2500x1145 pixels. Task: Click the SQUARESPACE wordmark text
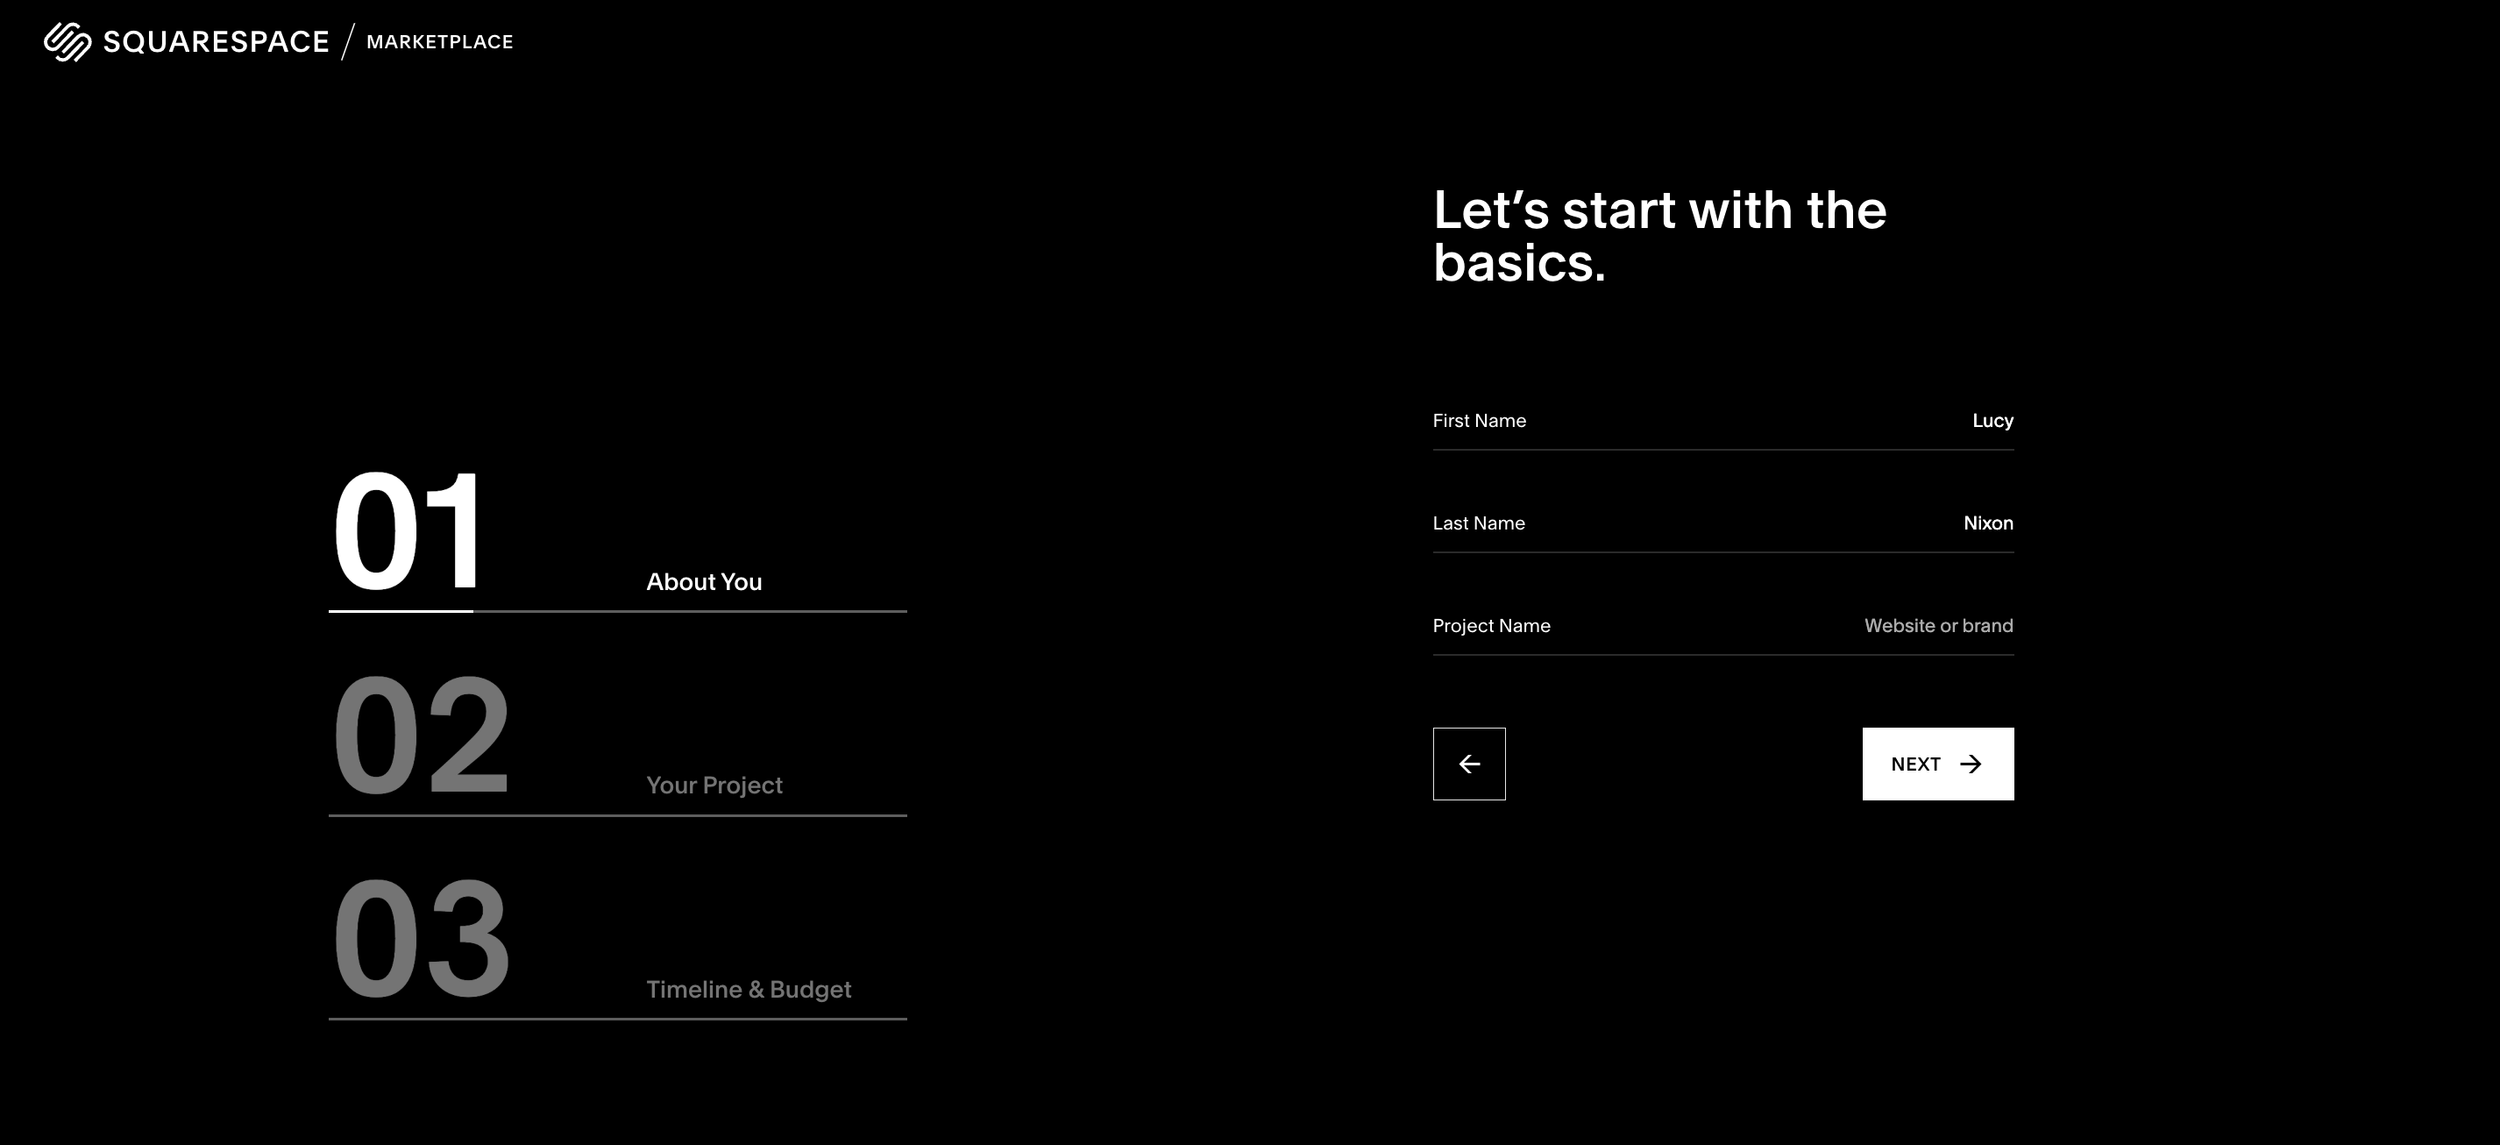tap(216, 42)
